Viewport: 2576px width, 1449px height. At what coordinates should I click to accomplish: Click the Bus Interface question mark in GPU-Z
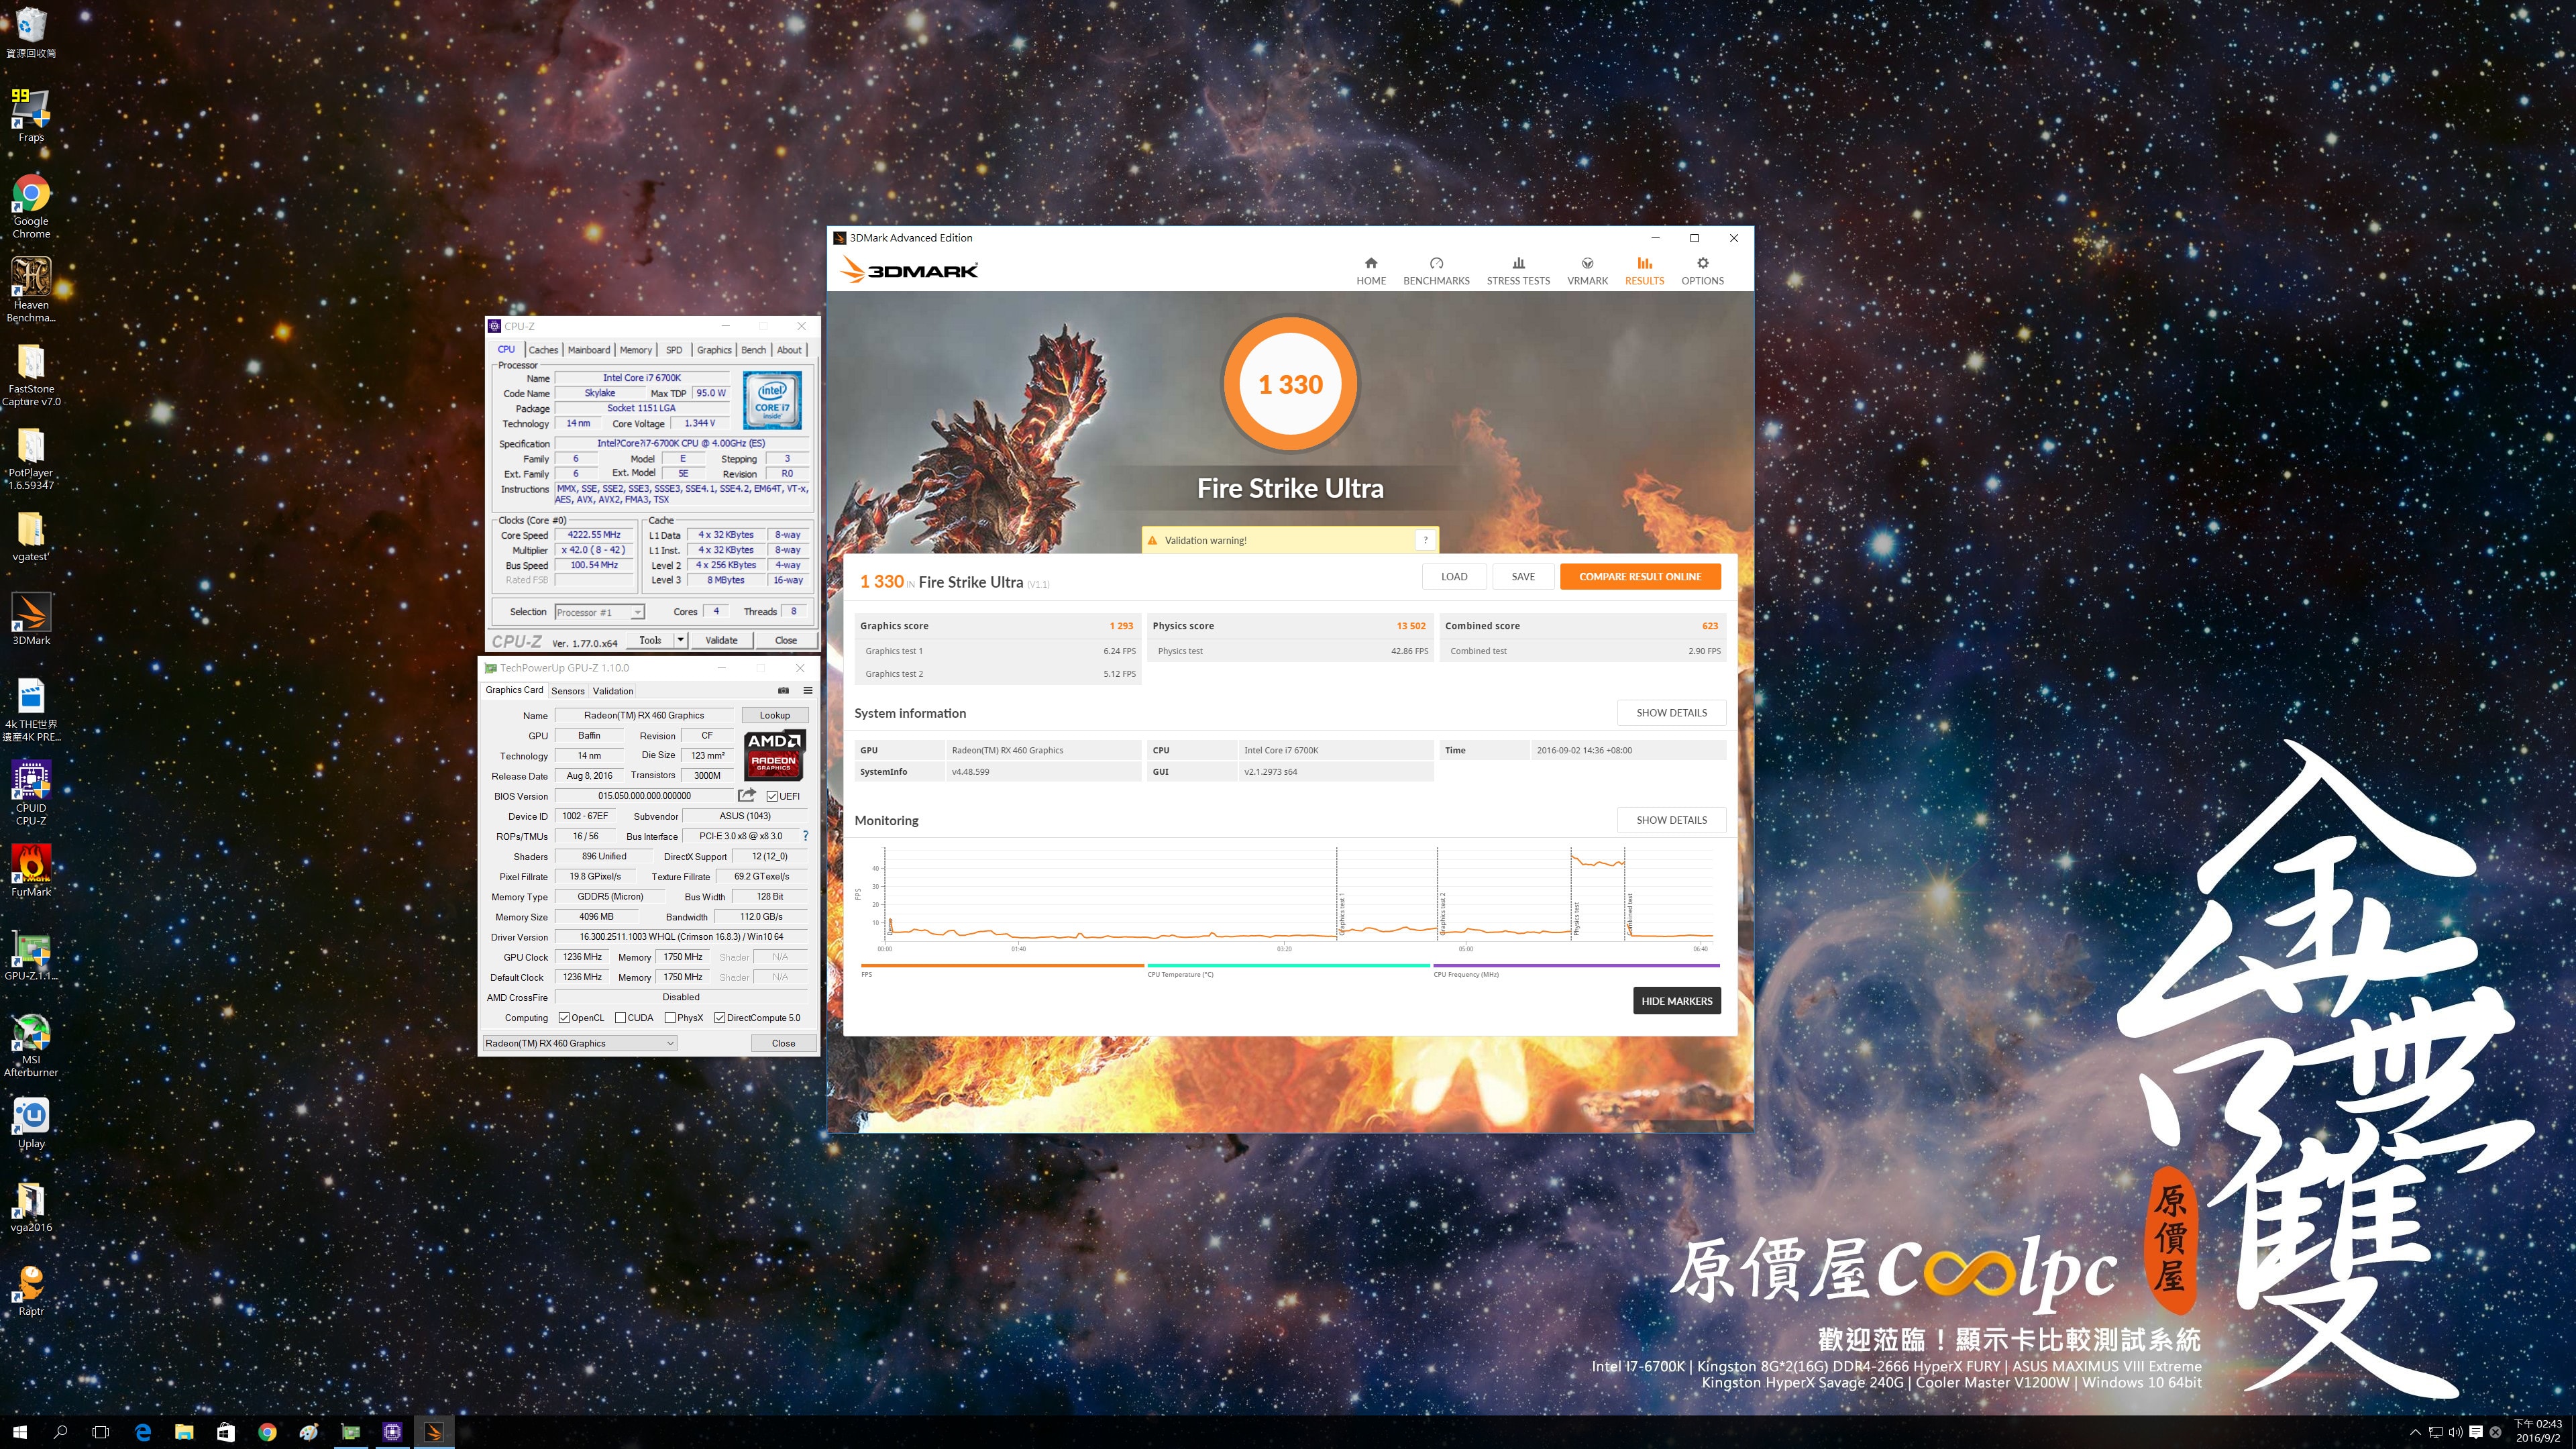[805, 836]
